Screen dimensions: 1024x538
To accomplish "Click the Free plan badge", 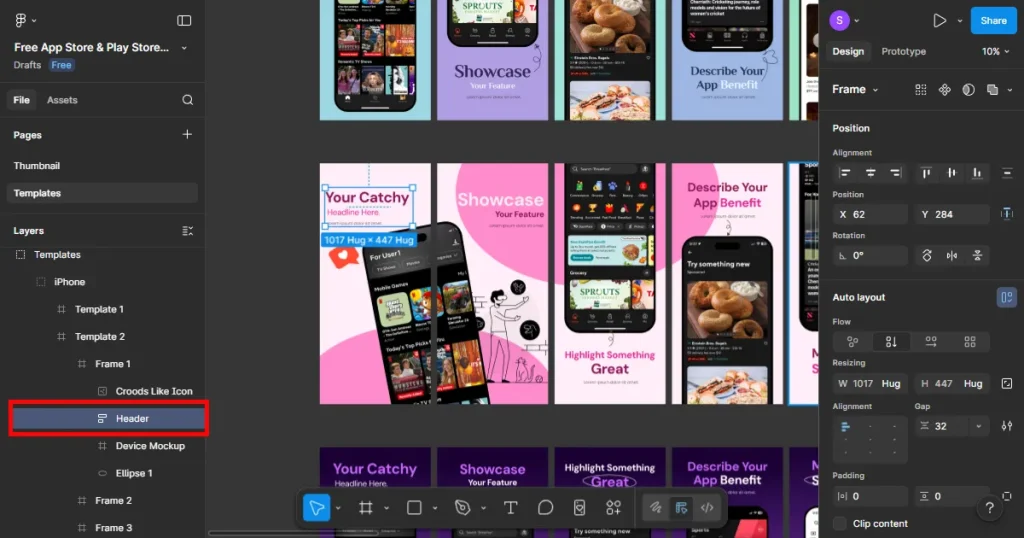I will pos(61,65).
